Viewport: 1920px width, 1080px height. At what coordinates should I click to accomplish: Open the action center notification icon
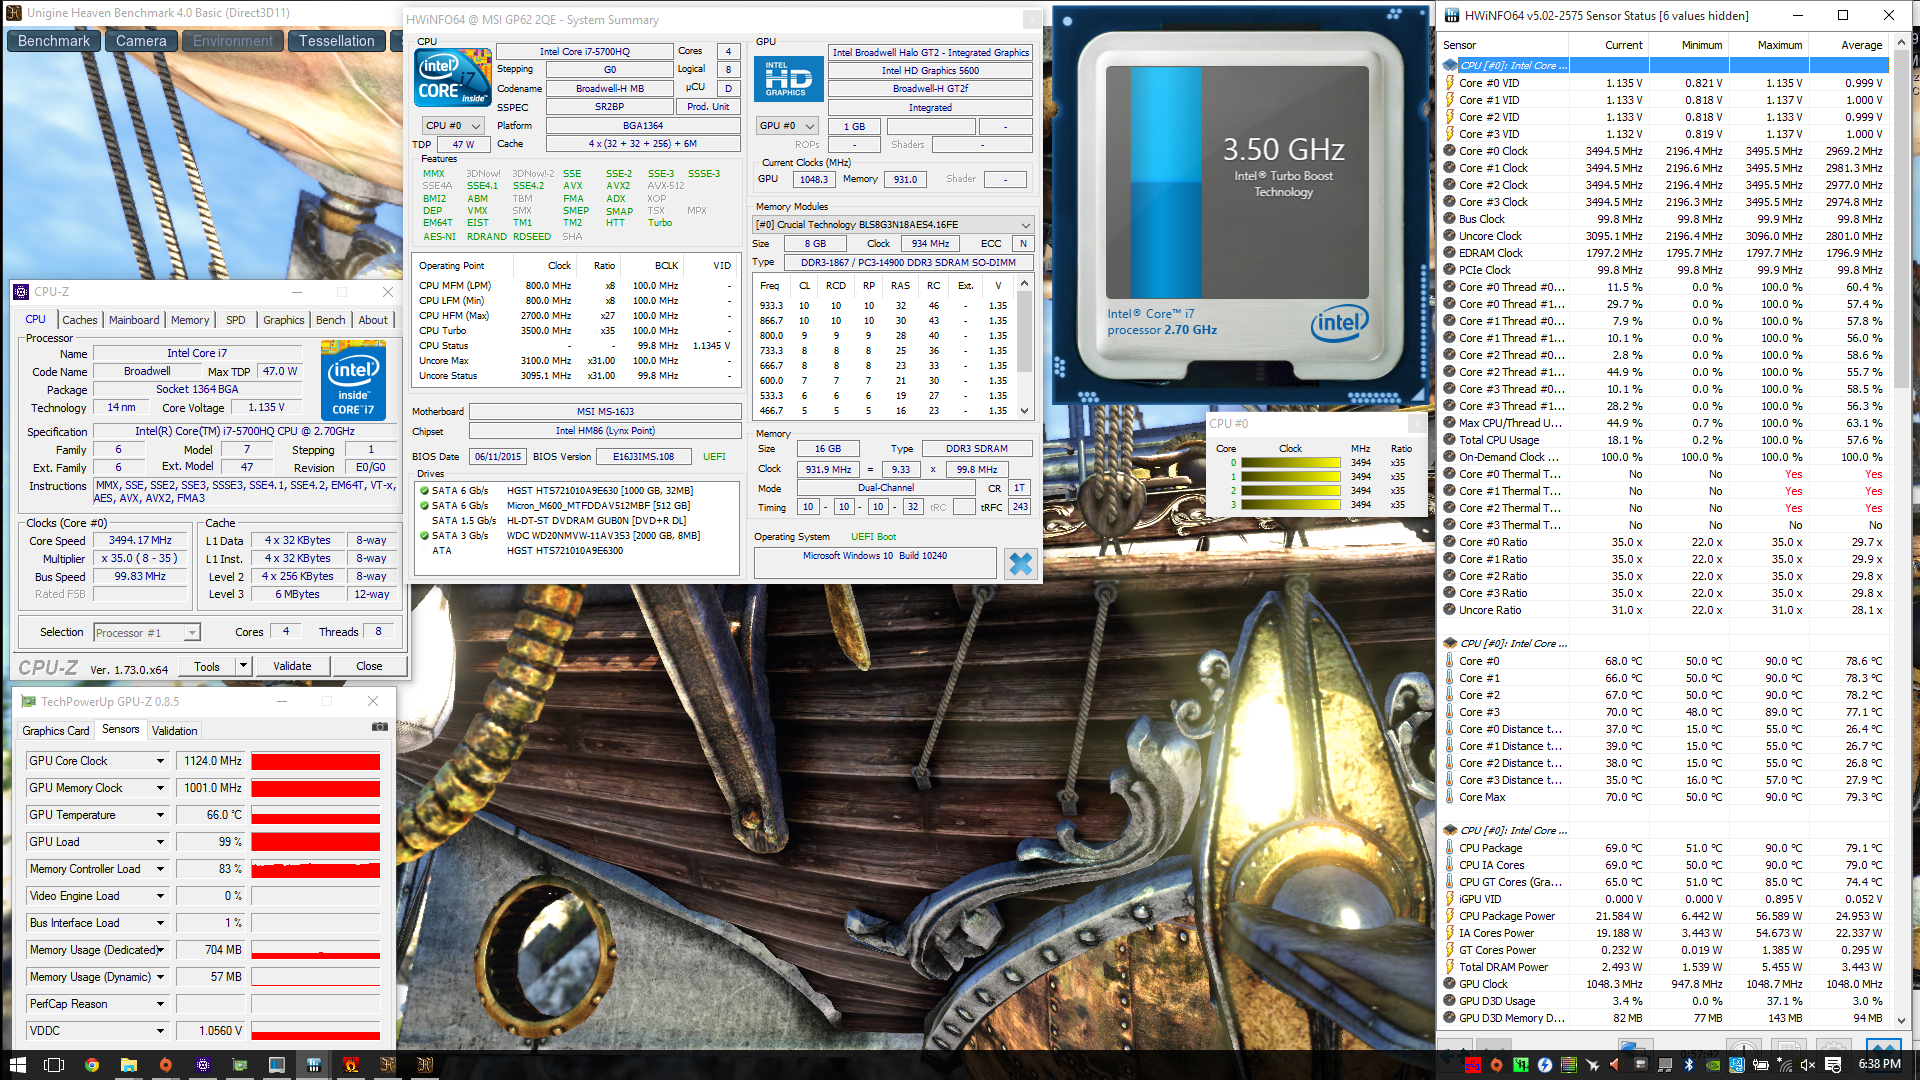pos(1833,1065)
